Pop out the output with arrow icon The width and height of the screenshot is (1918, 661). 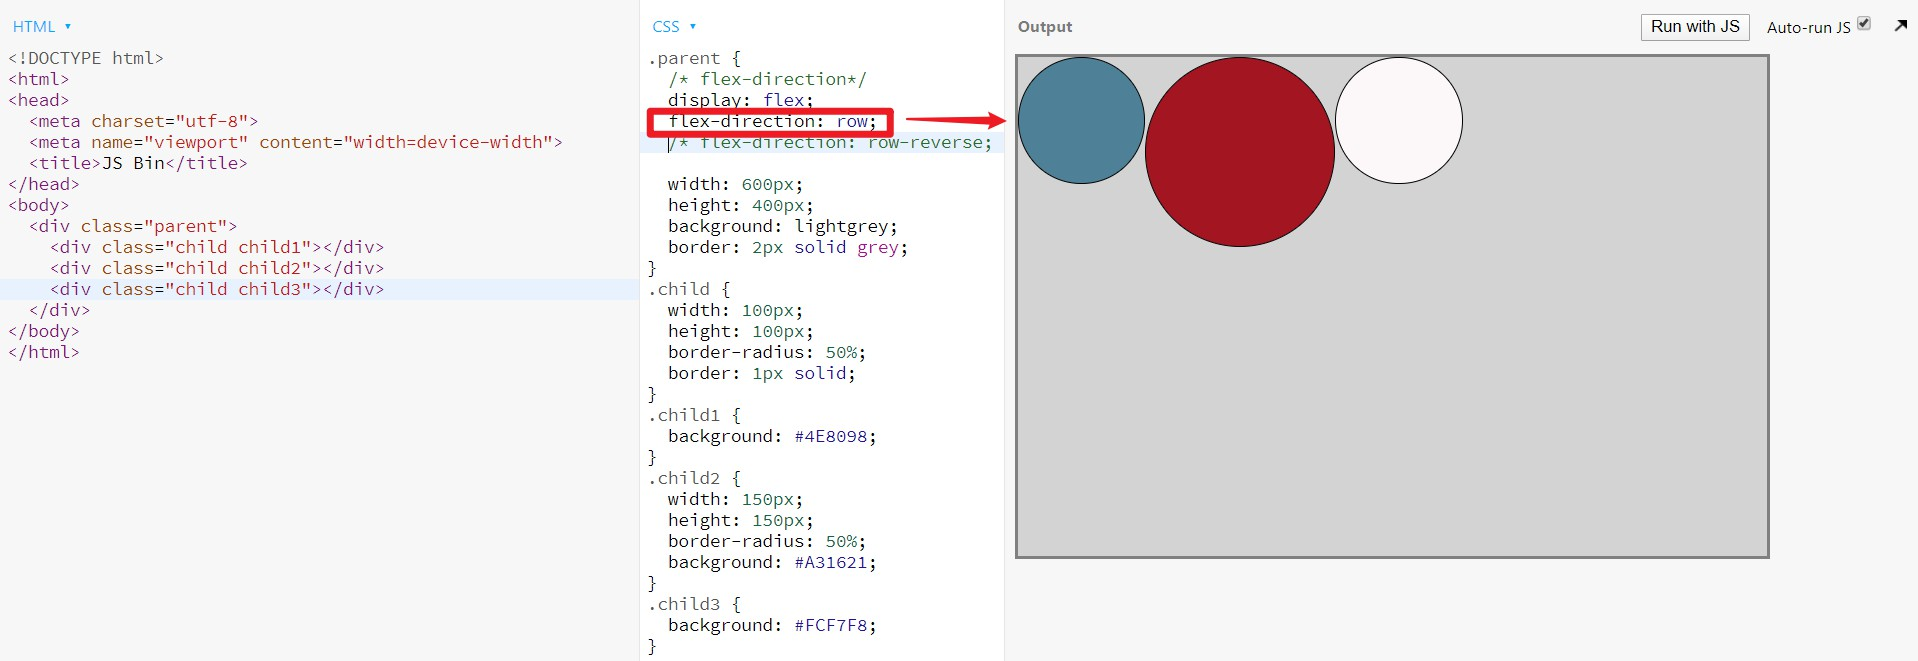click(x=1900, y=26)
